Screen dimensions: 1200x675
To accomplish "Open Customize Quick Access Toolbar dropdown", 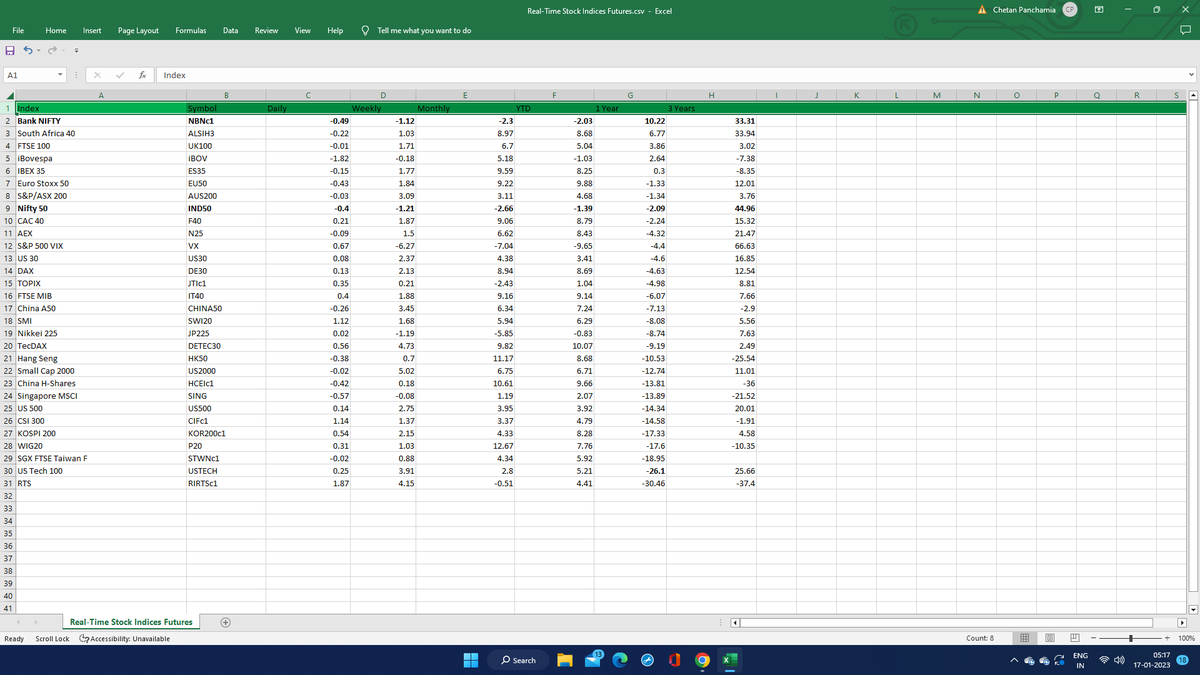I will 76,50.
